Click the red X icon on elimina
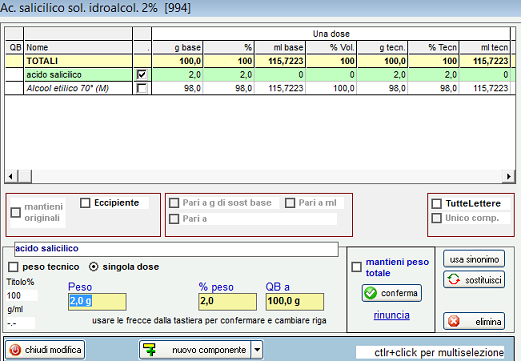The image size is (521, 361). [454, 321]
